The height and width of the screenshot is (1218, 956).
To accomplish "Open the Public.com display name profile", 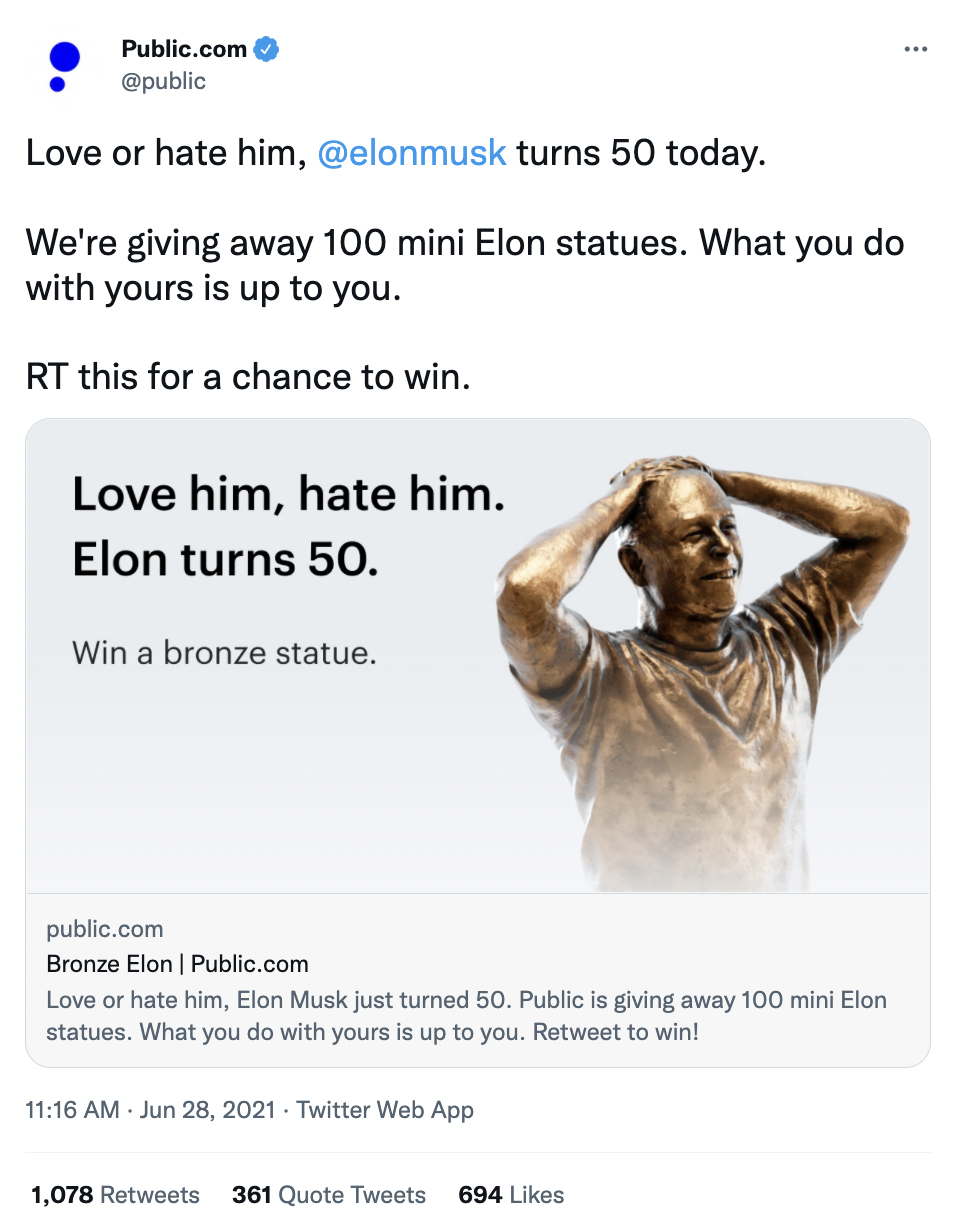I will click(x=184, y=49).
